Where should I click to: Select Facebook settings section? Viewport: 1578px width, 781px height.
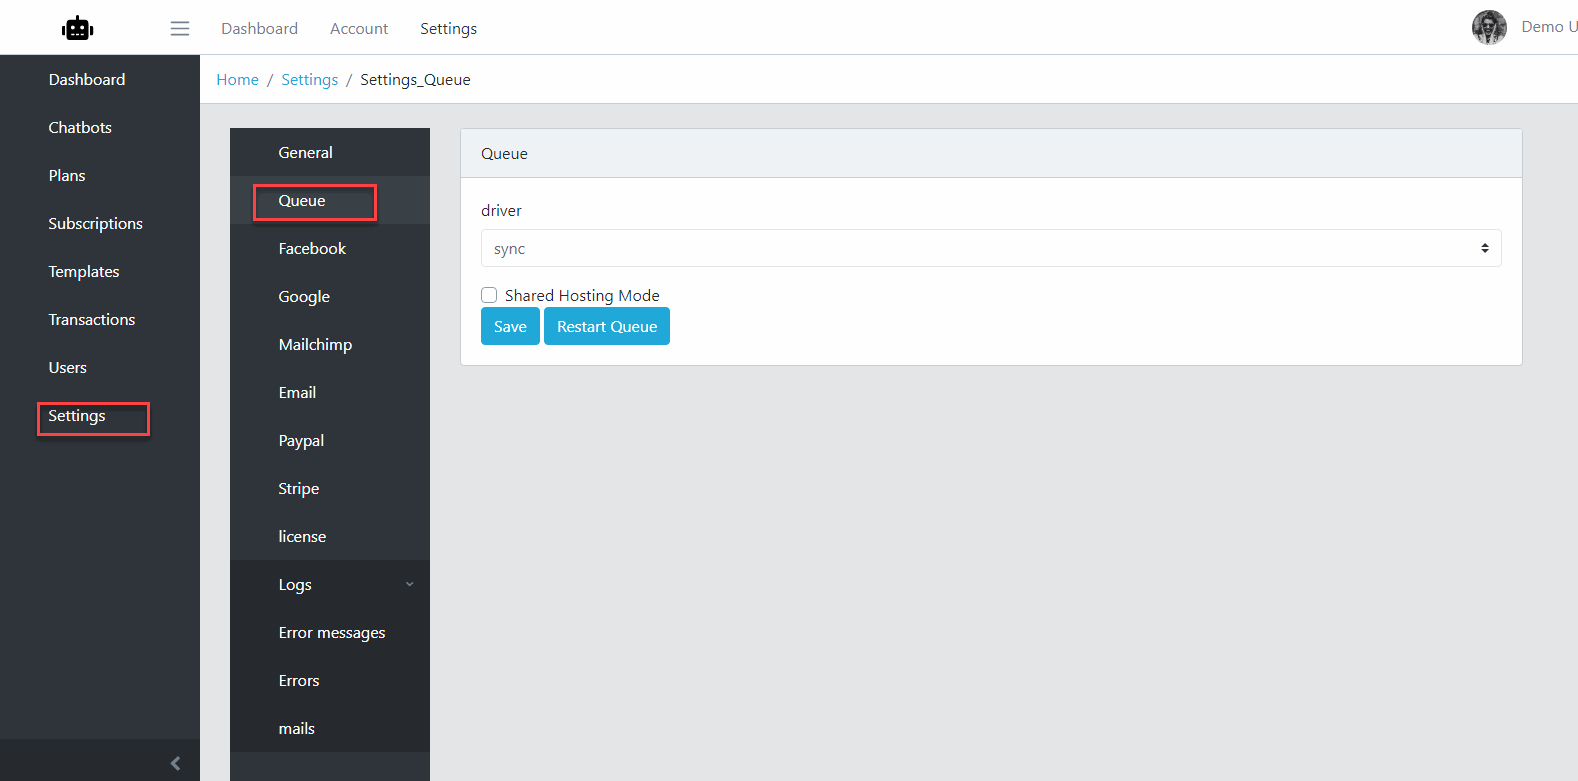point(330,248)
